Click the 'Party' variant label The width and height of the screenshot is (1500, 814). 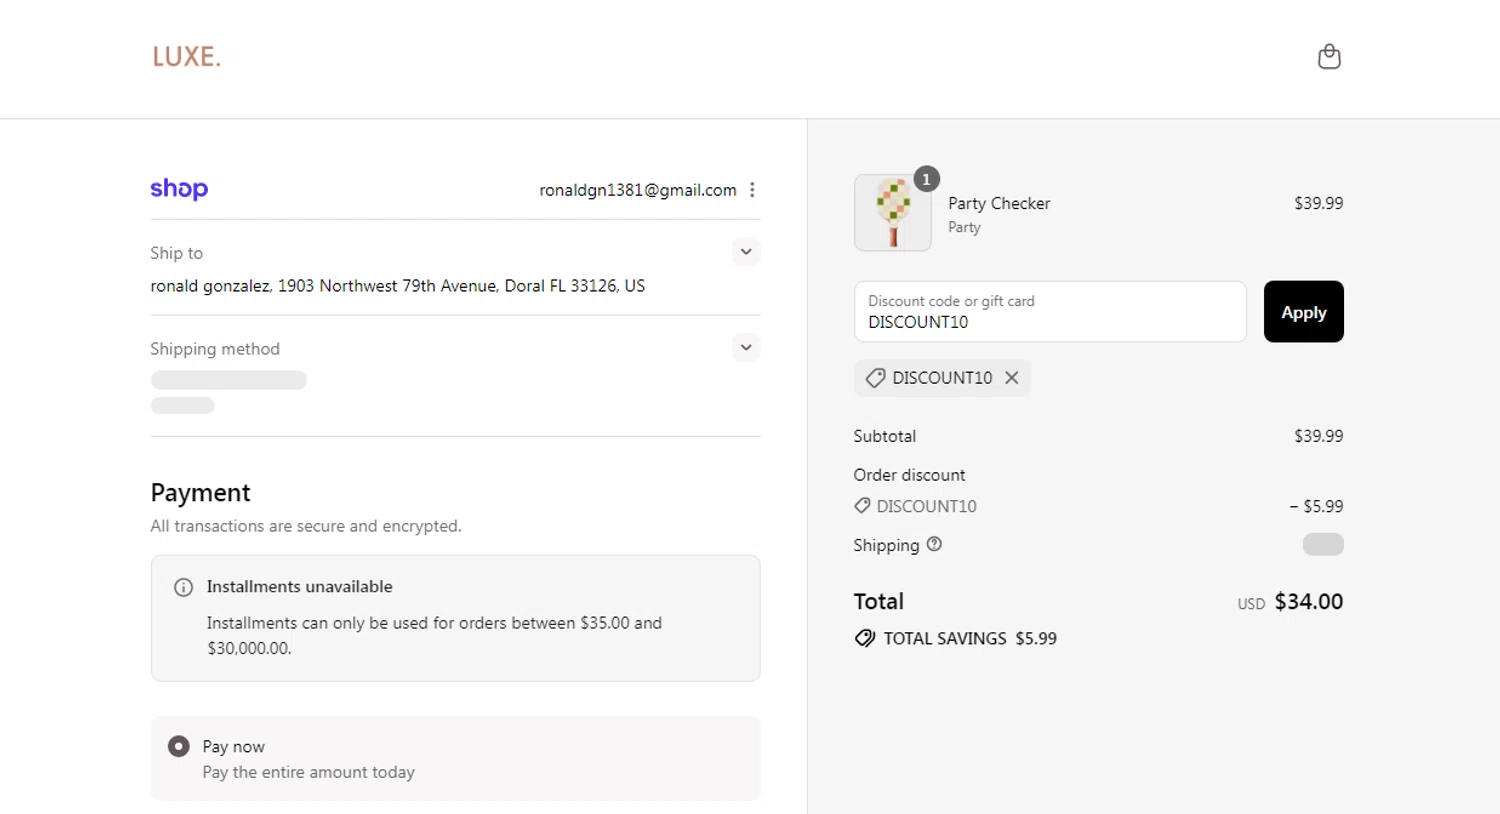964,227
